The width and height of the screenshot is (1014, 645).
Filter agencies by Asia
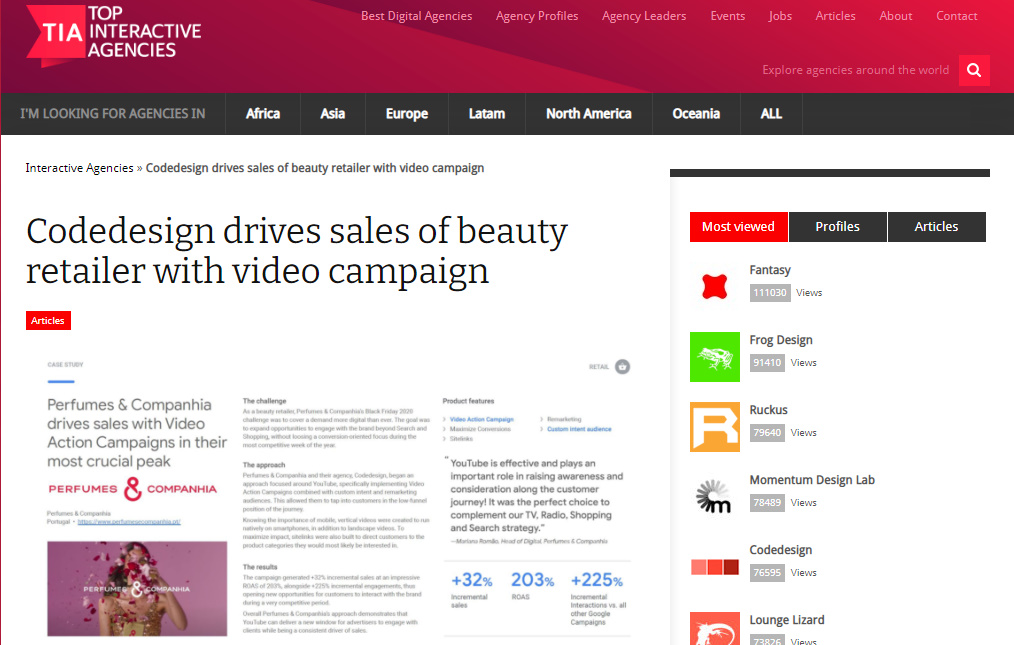[332, 114]
